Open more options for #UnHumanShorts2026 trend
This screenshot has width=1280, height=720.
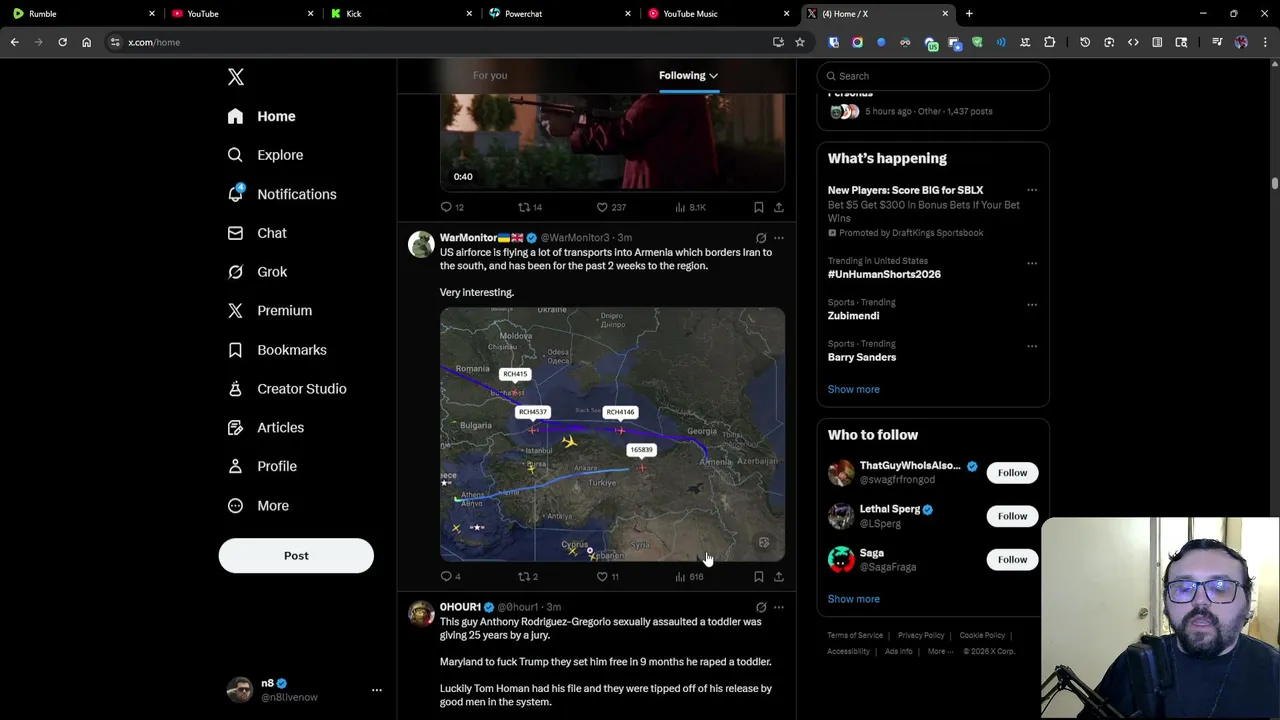click(1032, 263)
